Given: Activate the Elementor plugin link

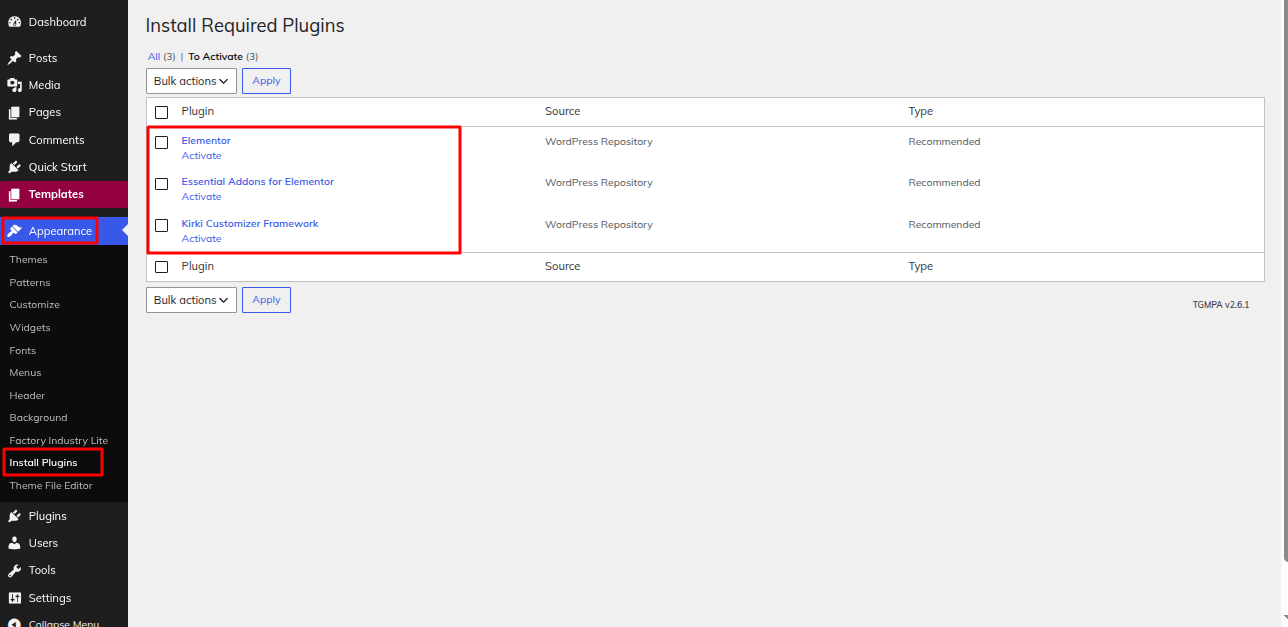Looking at the screenshot, I should coord(202,156).
